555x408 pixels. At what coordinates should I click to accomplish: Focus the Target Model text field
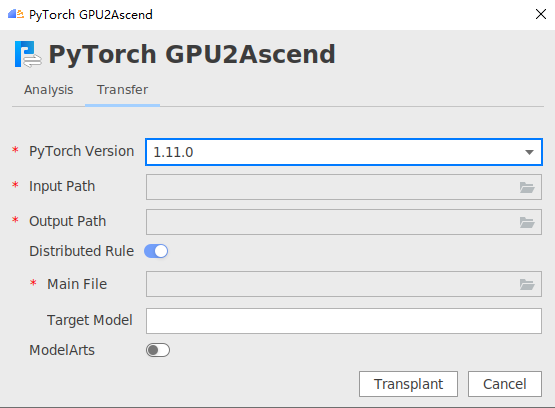344,321
